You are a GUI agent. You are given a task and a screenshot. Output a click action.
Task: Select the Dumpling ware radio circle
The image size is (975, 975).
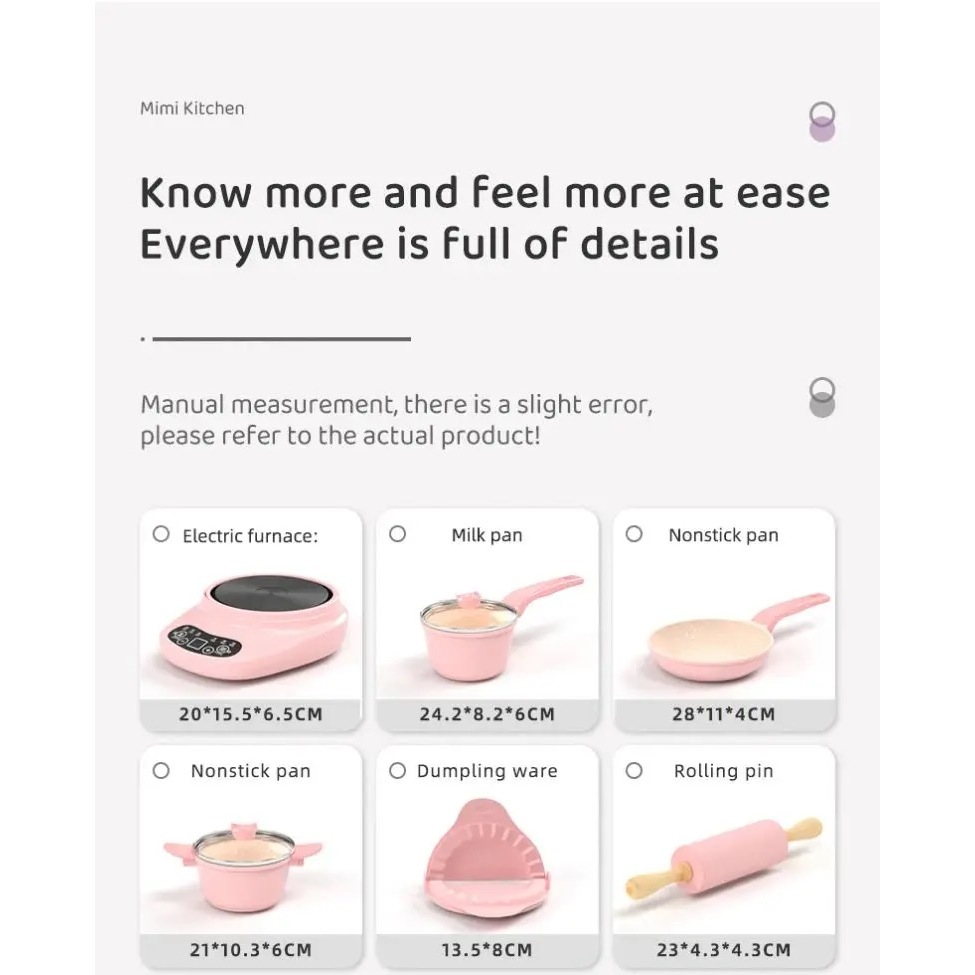(397, 770)
